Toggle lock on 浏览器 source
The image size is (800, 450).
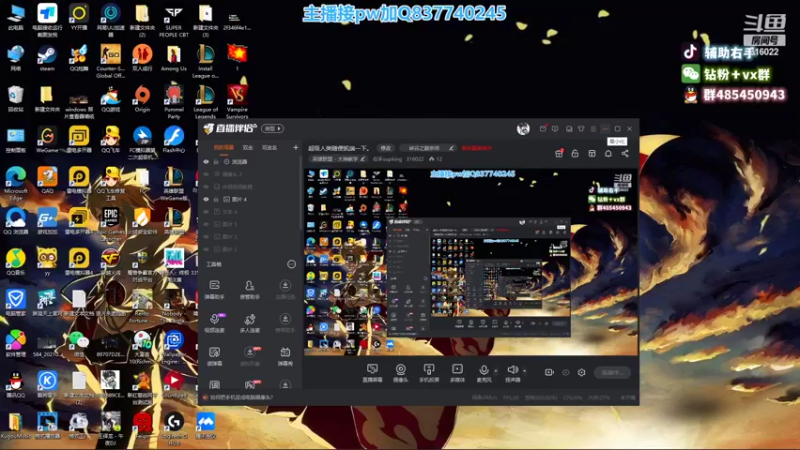point(216,162)
